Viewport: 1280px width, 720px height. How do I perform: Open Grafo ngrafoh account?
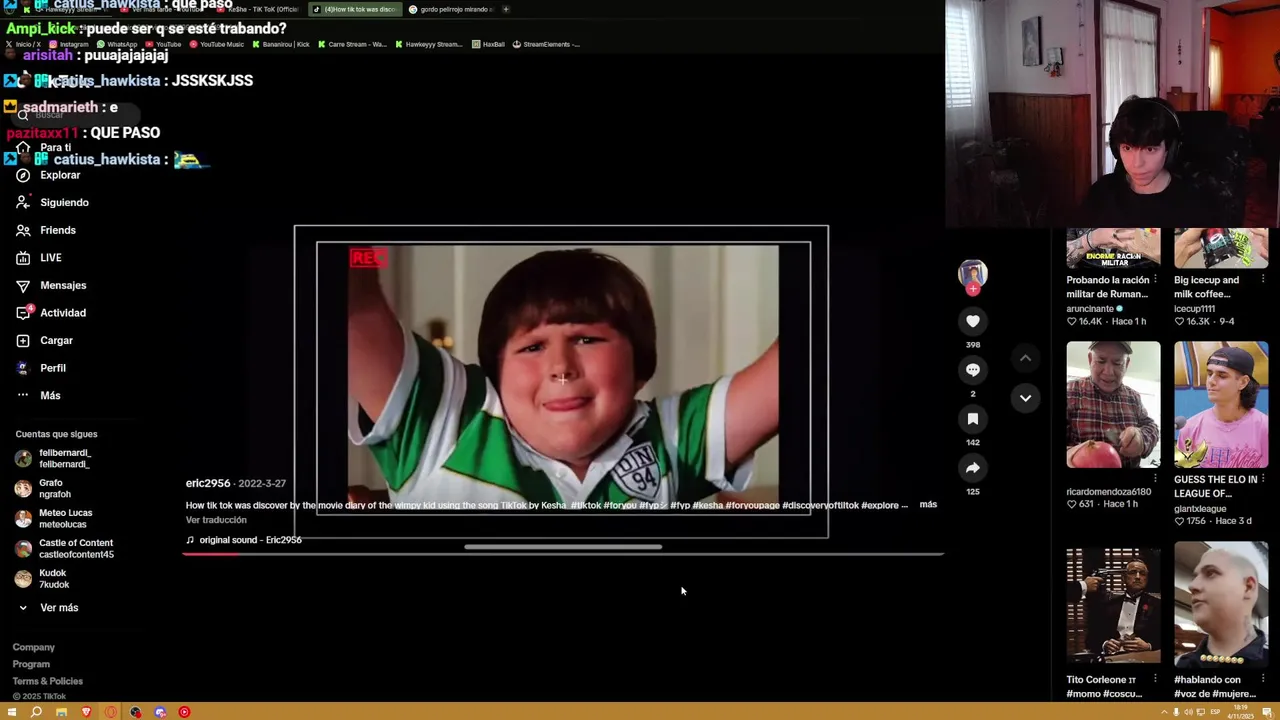point(43,488)
